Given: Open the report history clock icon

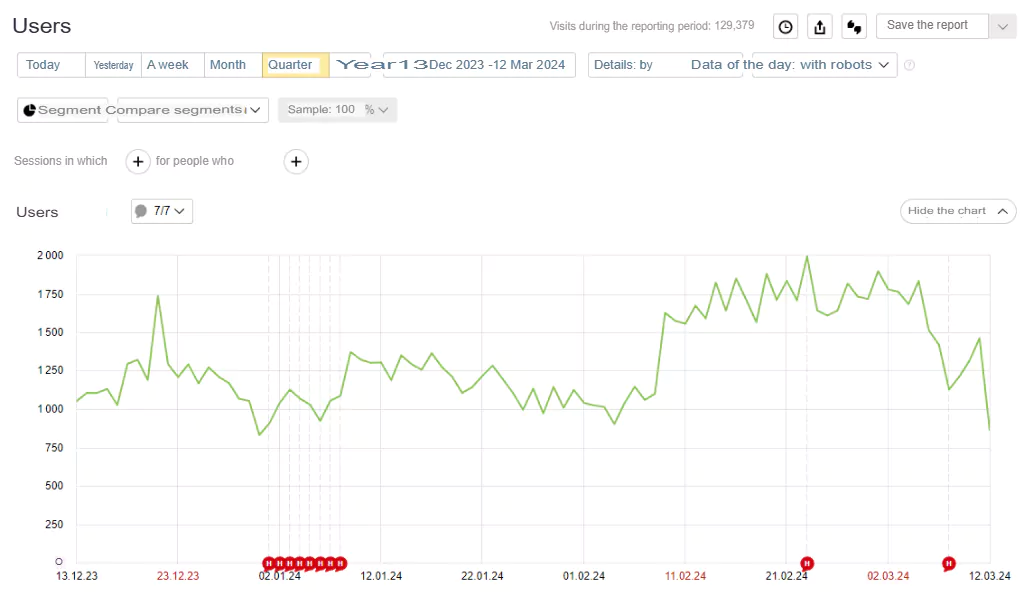Looking at the screenshot, I should coord(786,27).
